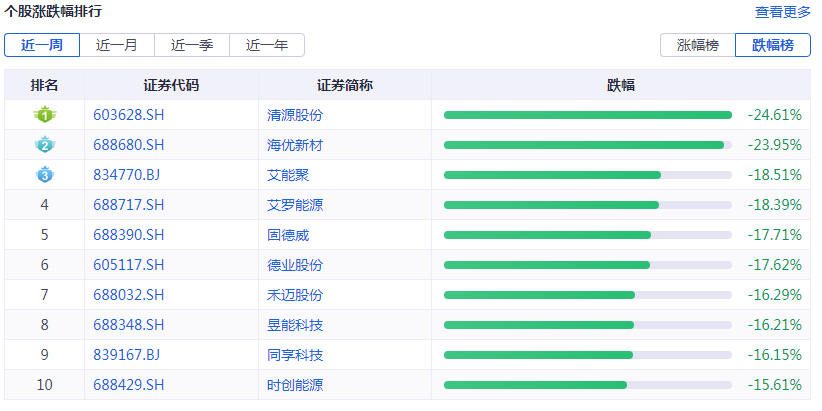Click stock code 834770.BJ
Screen dimensions: 822x411
point(126,175)
